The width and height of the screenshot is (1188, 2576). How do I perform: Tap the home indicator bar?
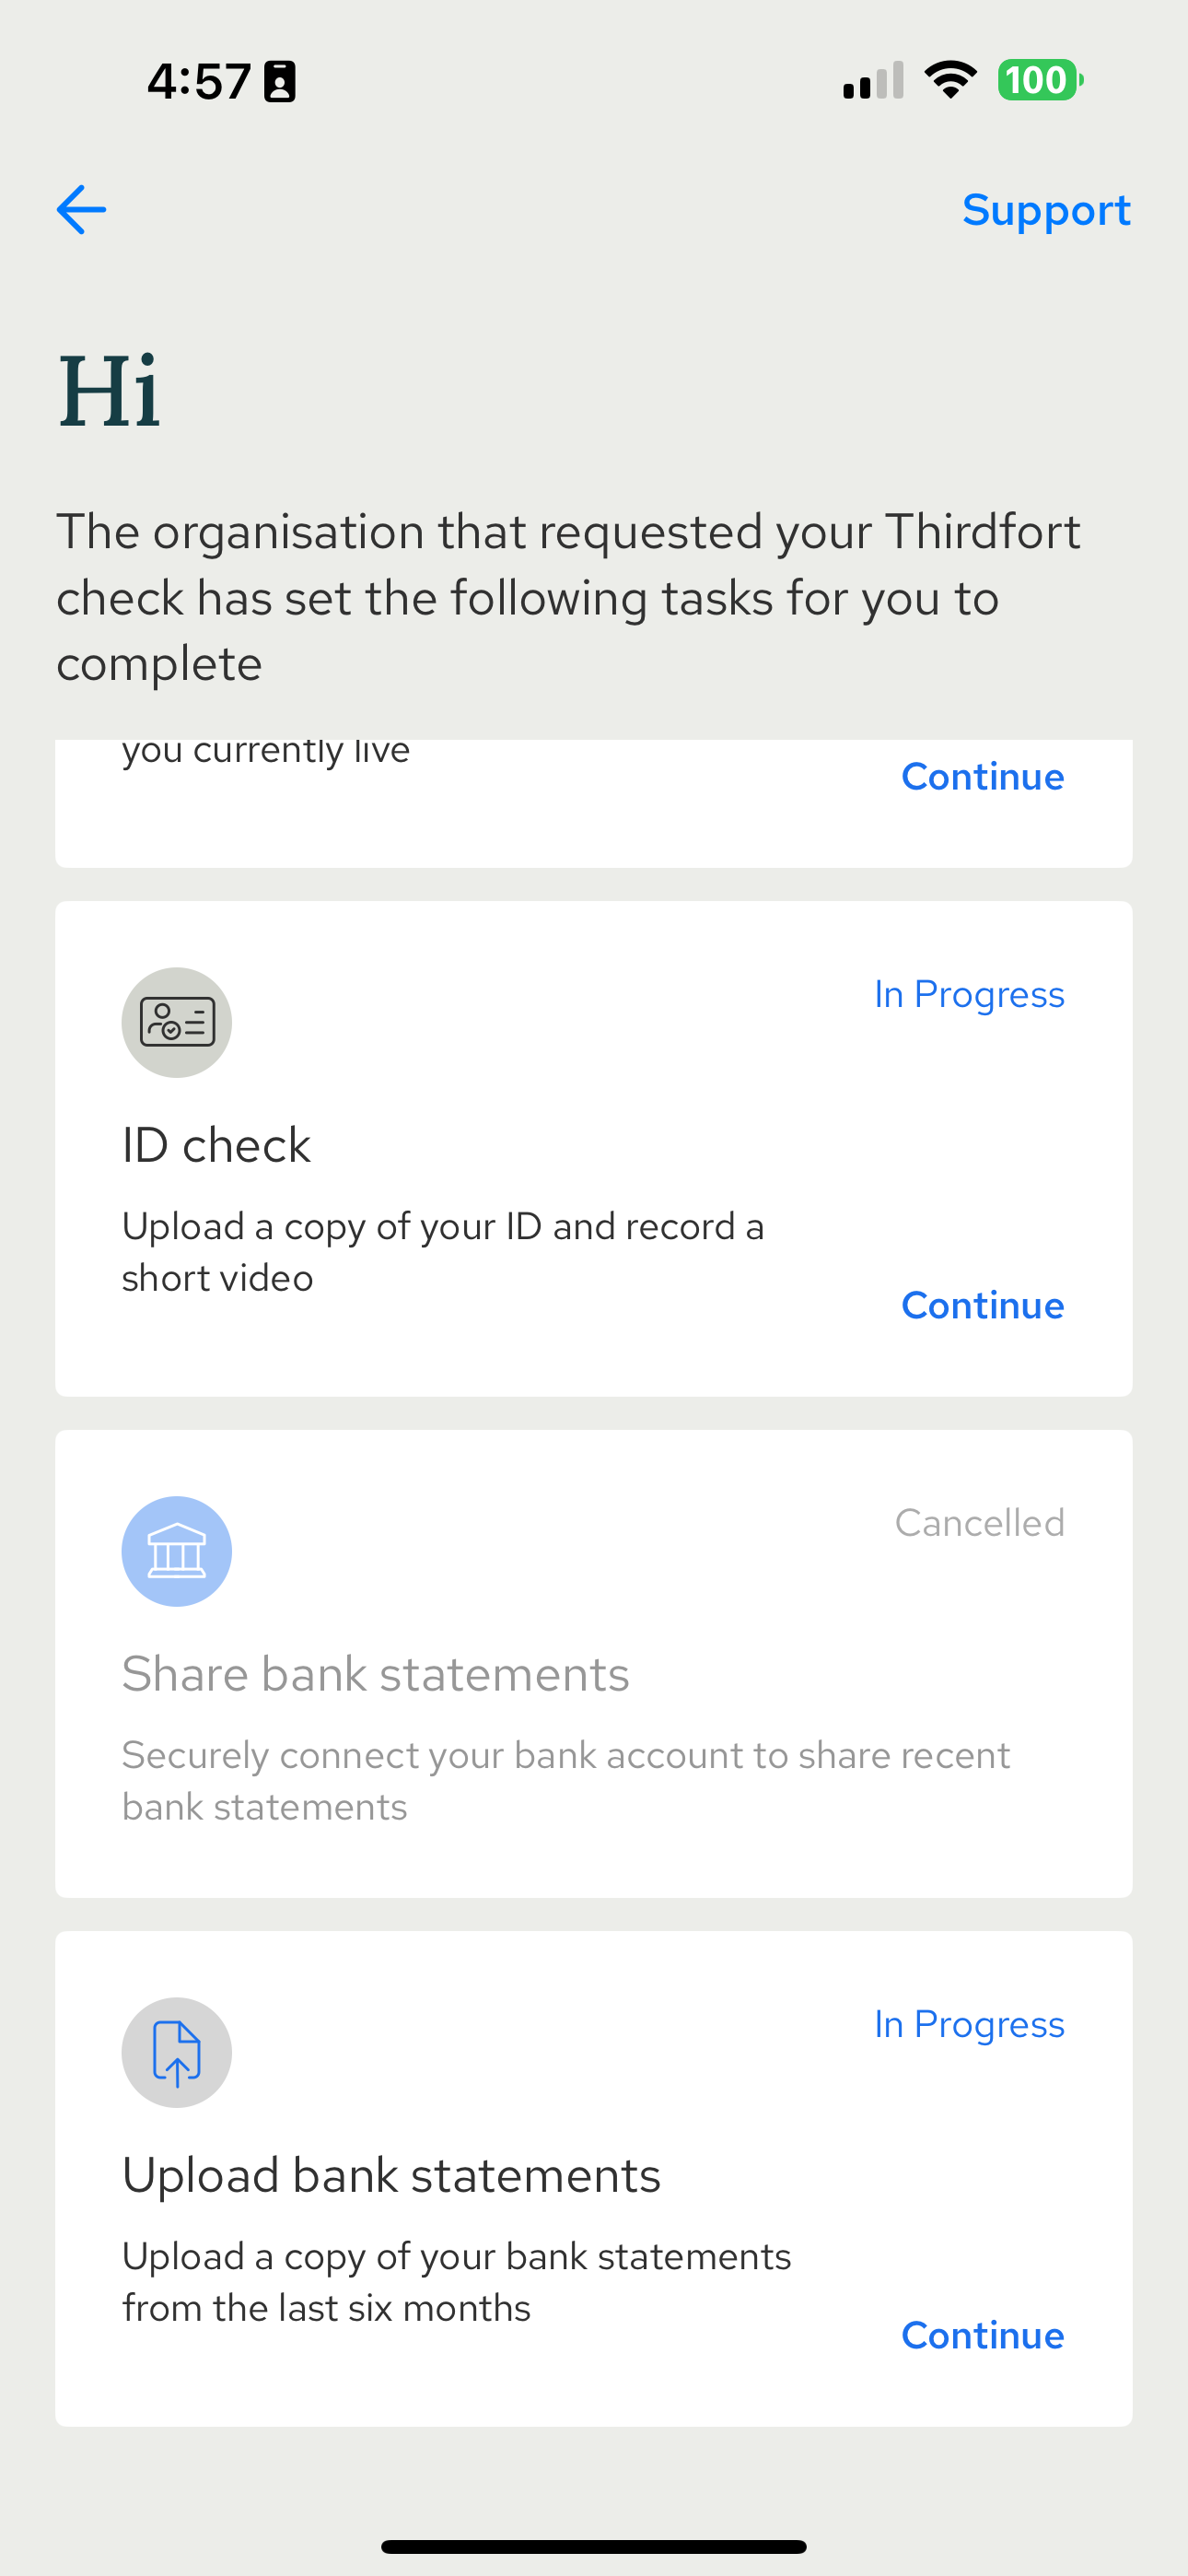pyautogui.click(x=594, y=2546)
